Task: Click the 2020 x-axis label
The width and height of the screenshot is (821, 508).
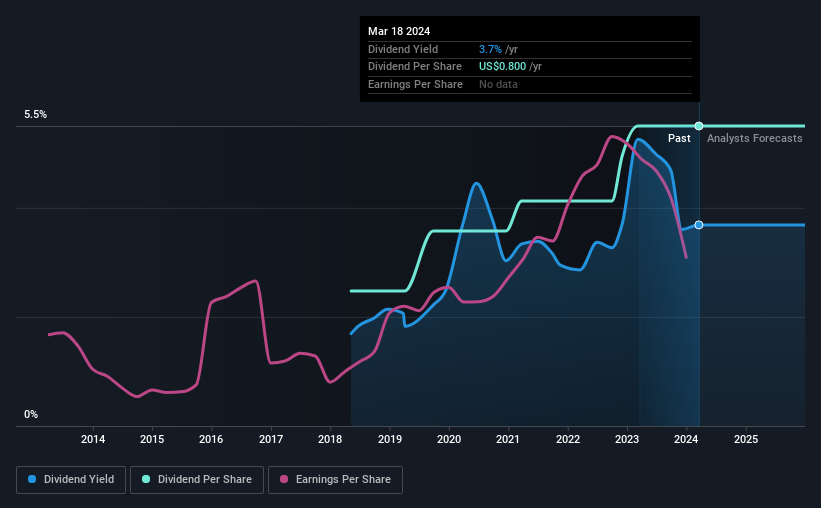Action: 449,439
